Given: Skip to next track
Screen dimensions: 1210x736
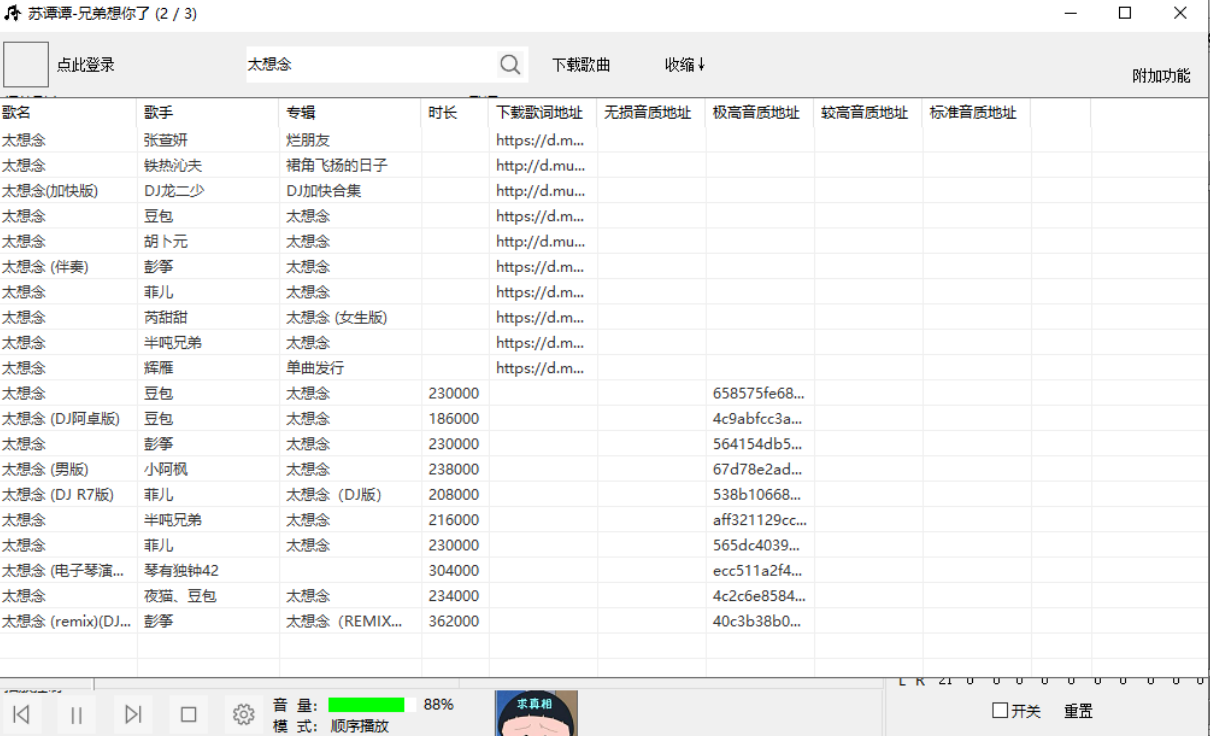Looking at the screenshot, I should point(133,714).
